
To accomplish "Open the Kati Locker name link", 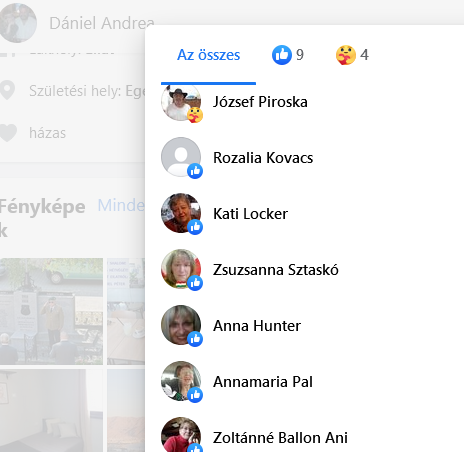I will 250,214.
